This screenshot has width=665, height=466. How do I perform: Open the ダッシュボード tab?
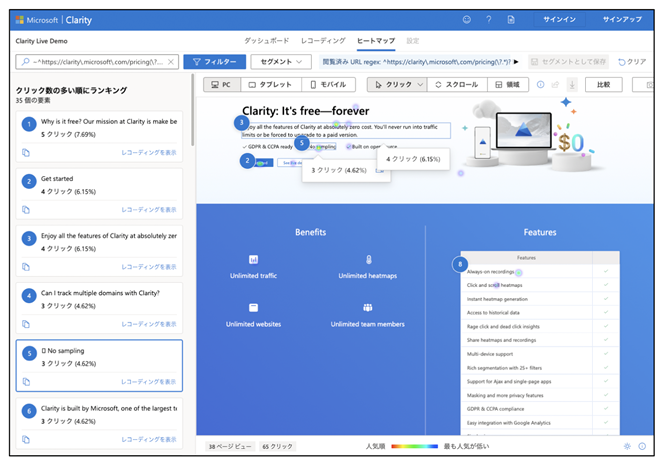coord(266,41)
